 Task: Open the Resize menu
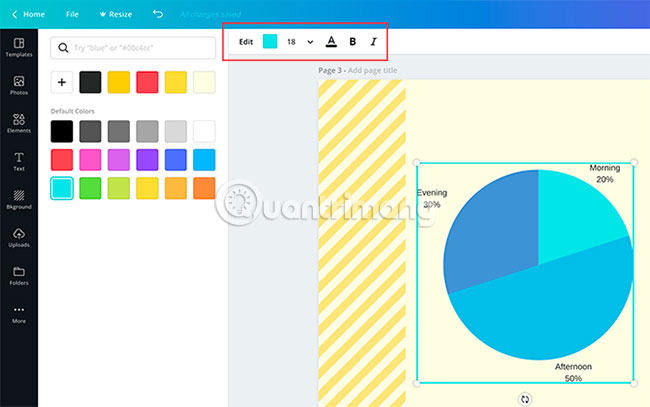[x=116, y=14]
